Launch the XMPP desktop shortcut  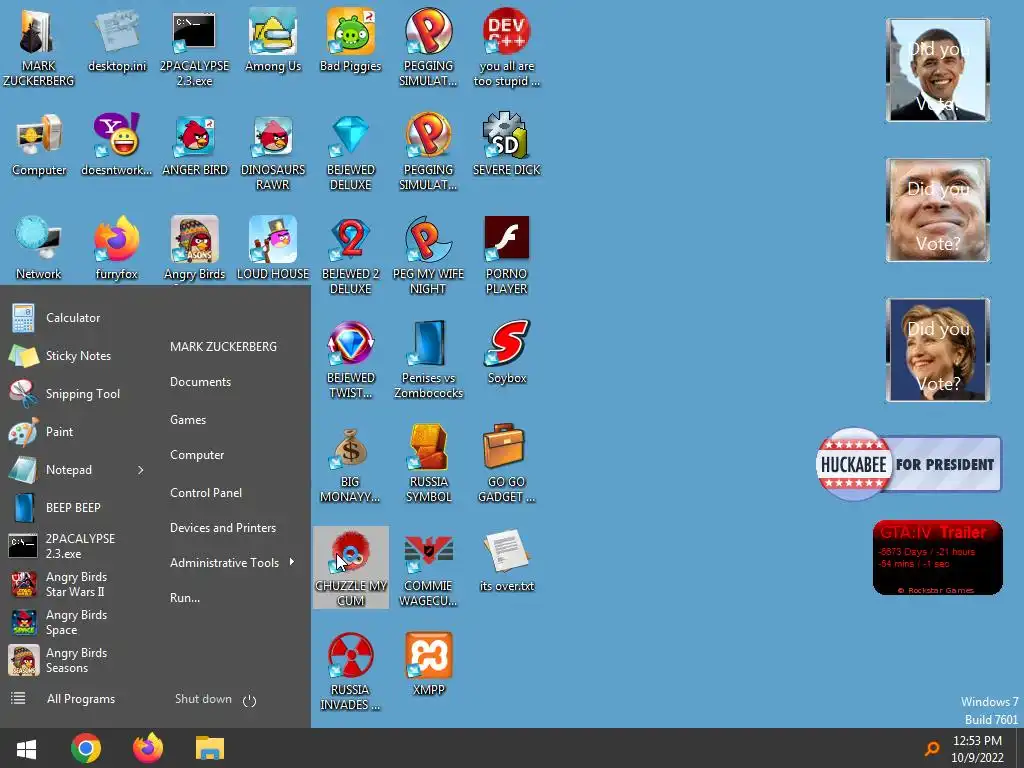[428, 664]
